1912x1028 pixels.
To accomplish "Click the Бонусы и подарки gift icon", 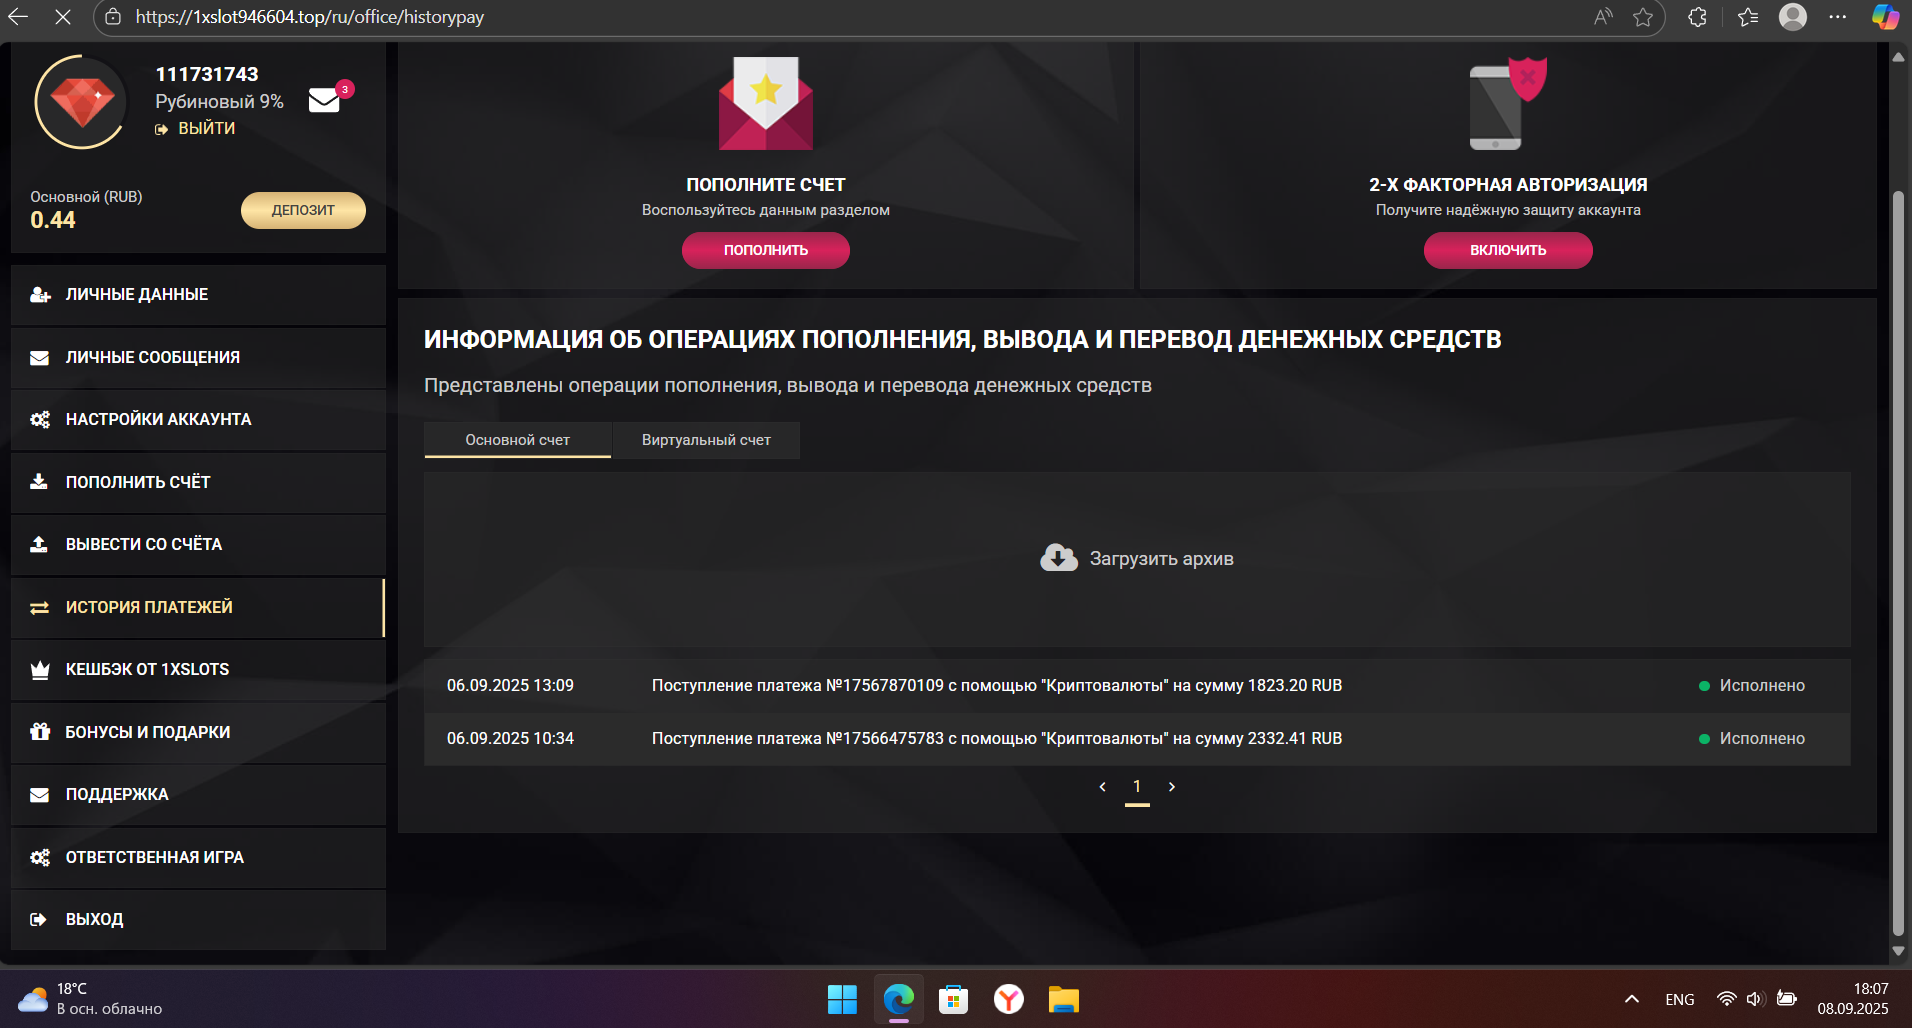I will point(39,731).
